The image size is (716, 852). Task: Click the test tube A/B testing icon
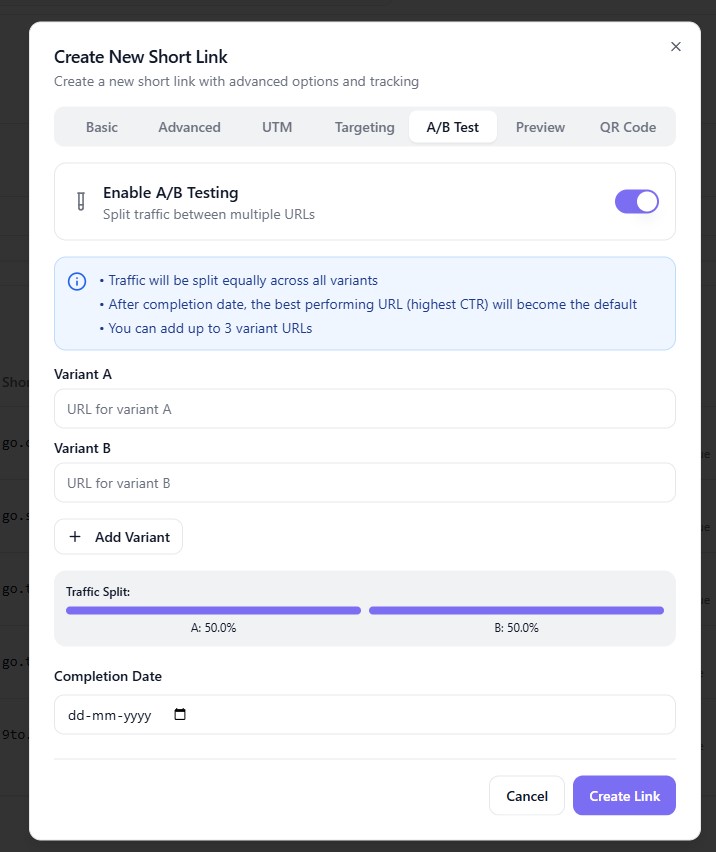pyautogui.click(x=81, y=201)
